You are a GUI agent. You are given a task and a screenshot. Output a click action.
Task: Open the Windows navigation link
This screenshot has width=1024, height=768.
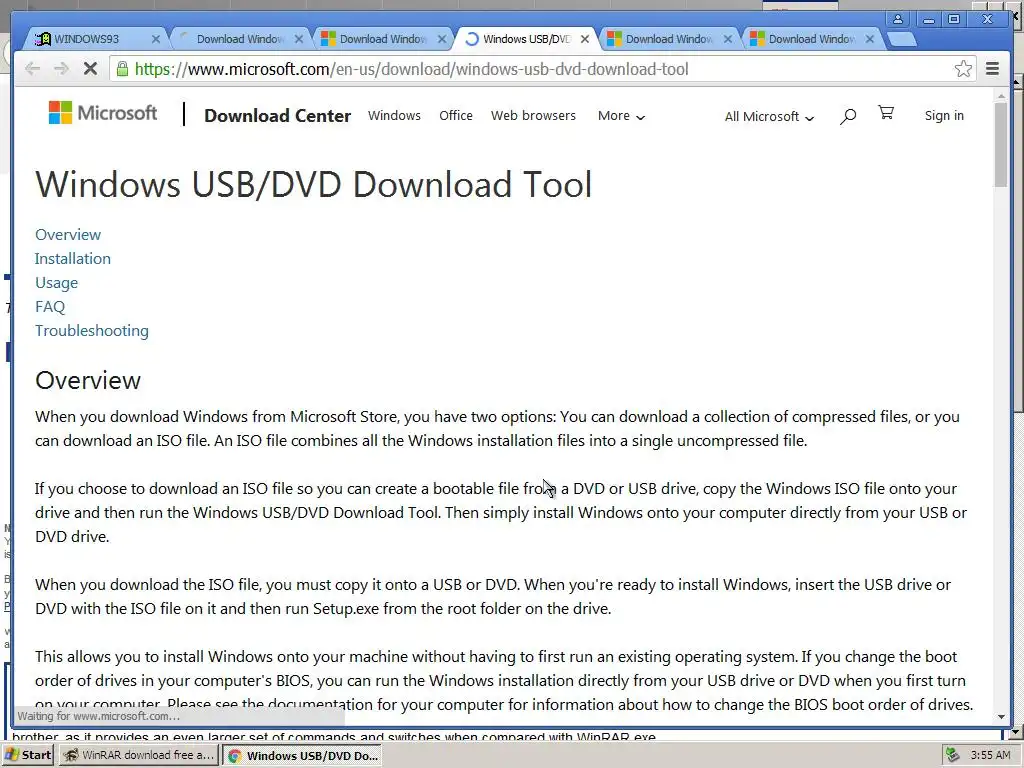[394, 116]
